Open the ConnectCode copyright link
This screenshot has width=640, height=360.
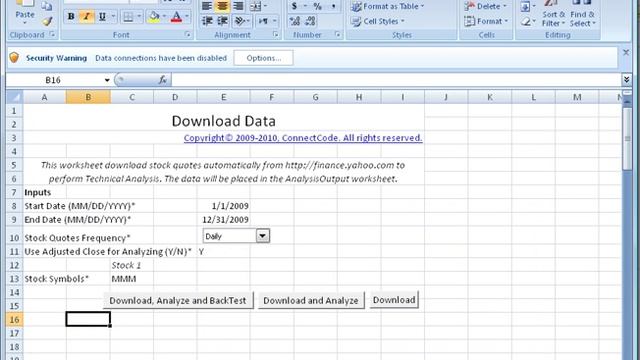(303, 138)
